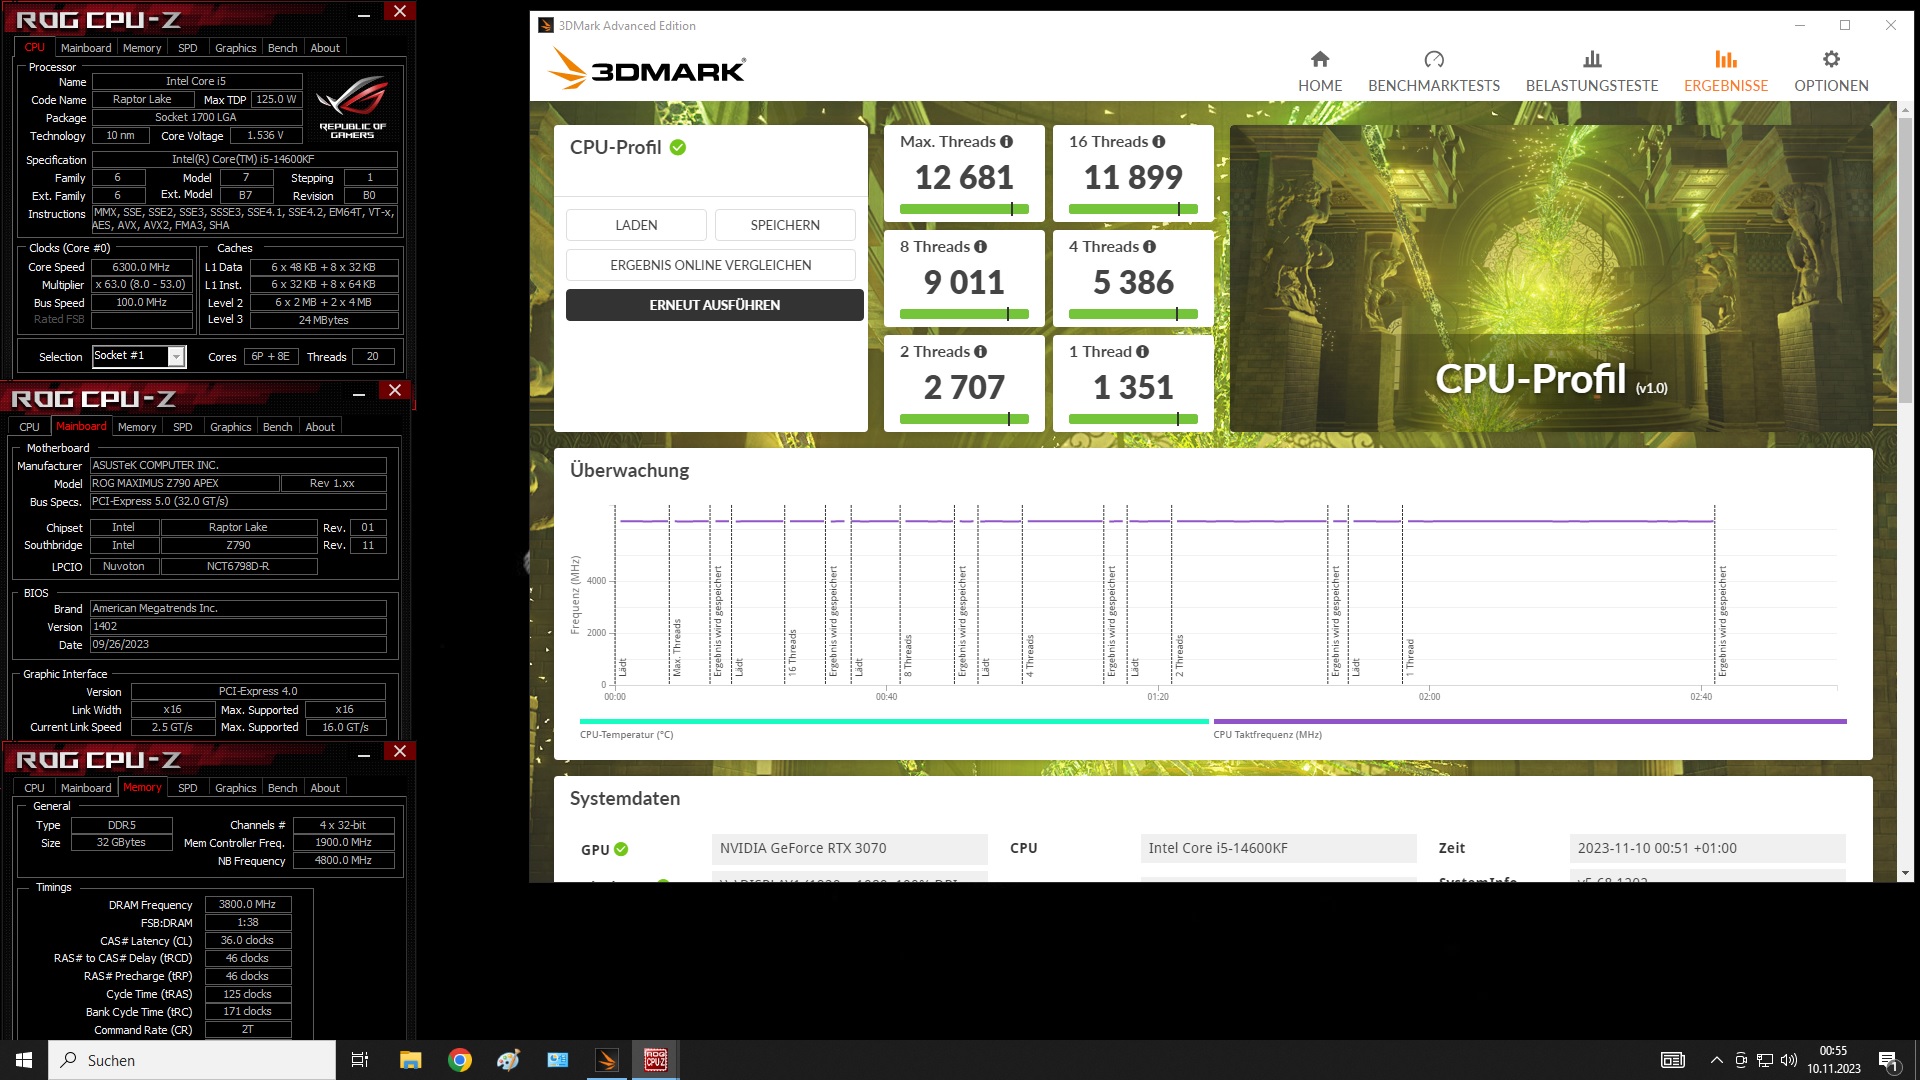Click the SPEICHERN button
Viewport: 1920px width, 1080px height.
coord(785,225)
